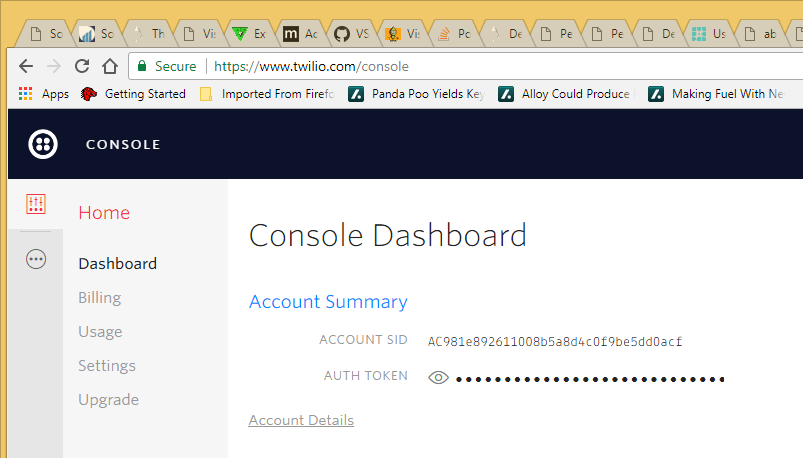Open the Getting Started bookmark

pyautogui.click(x=133, y=94)
